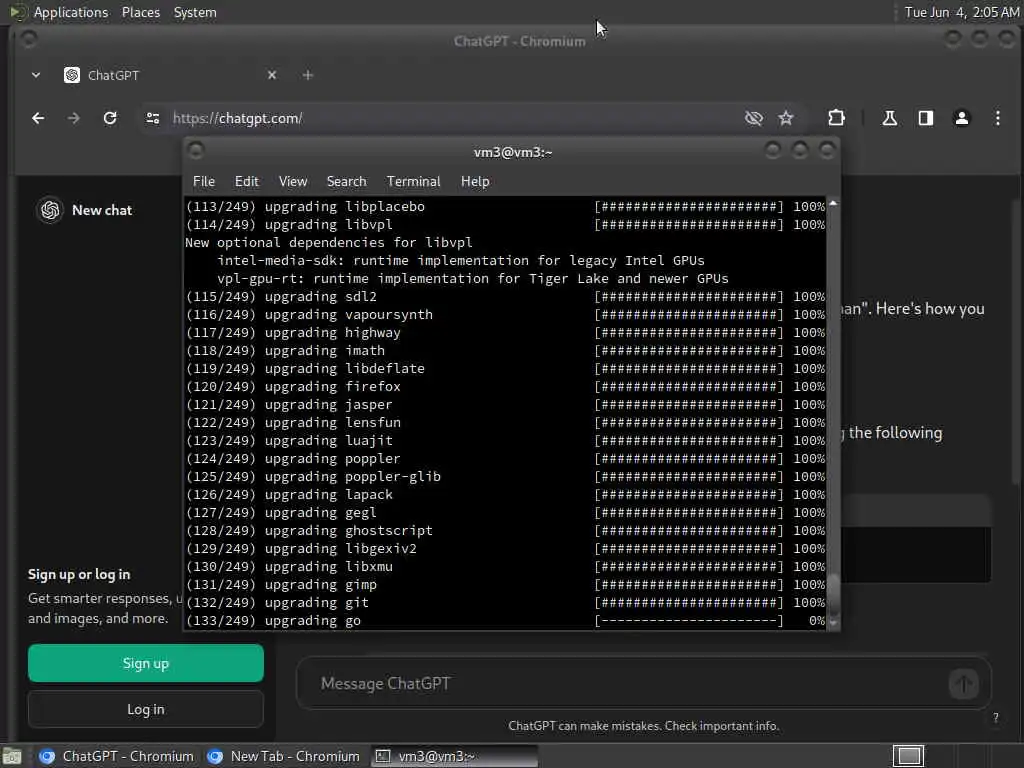
Task: Click the green Sign up button
Action: (146, 664)
